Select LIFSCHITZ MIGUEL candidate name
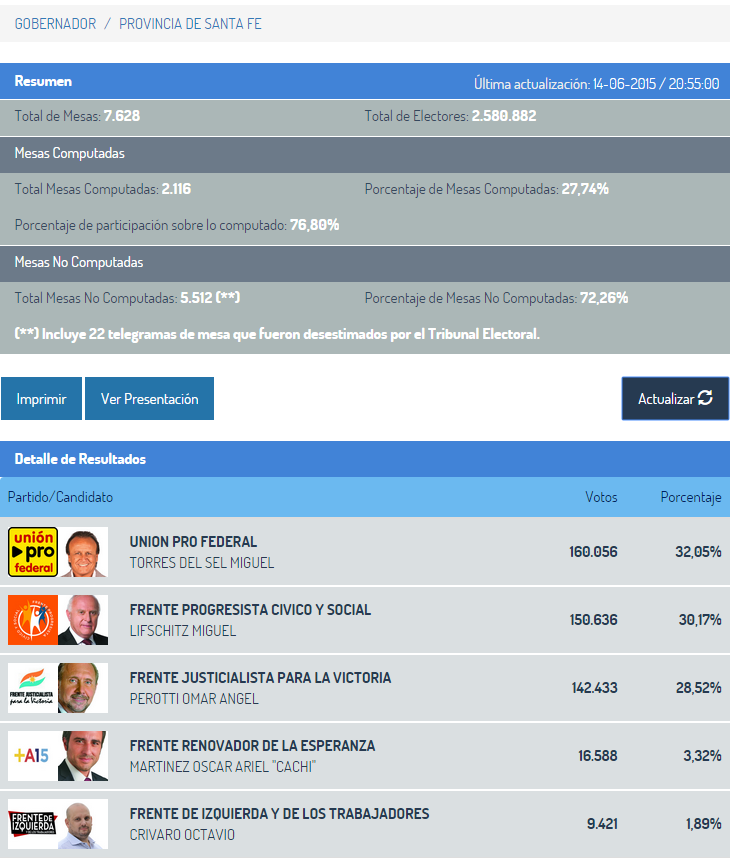Viewport: 732px width, 859px height. [183, 631]
